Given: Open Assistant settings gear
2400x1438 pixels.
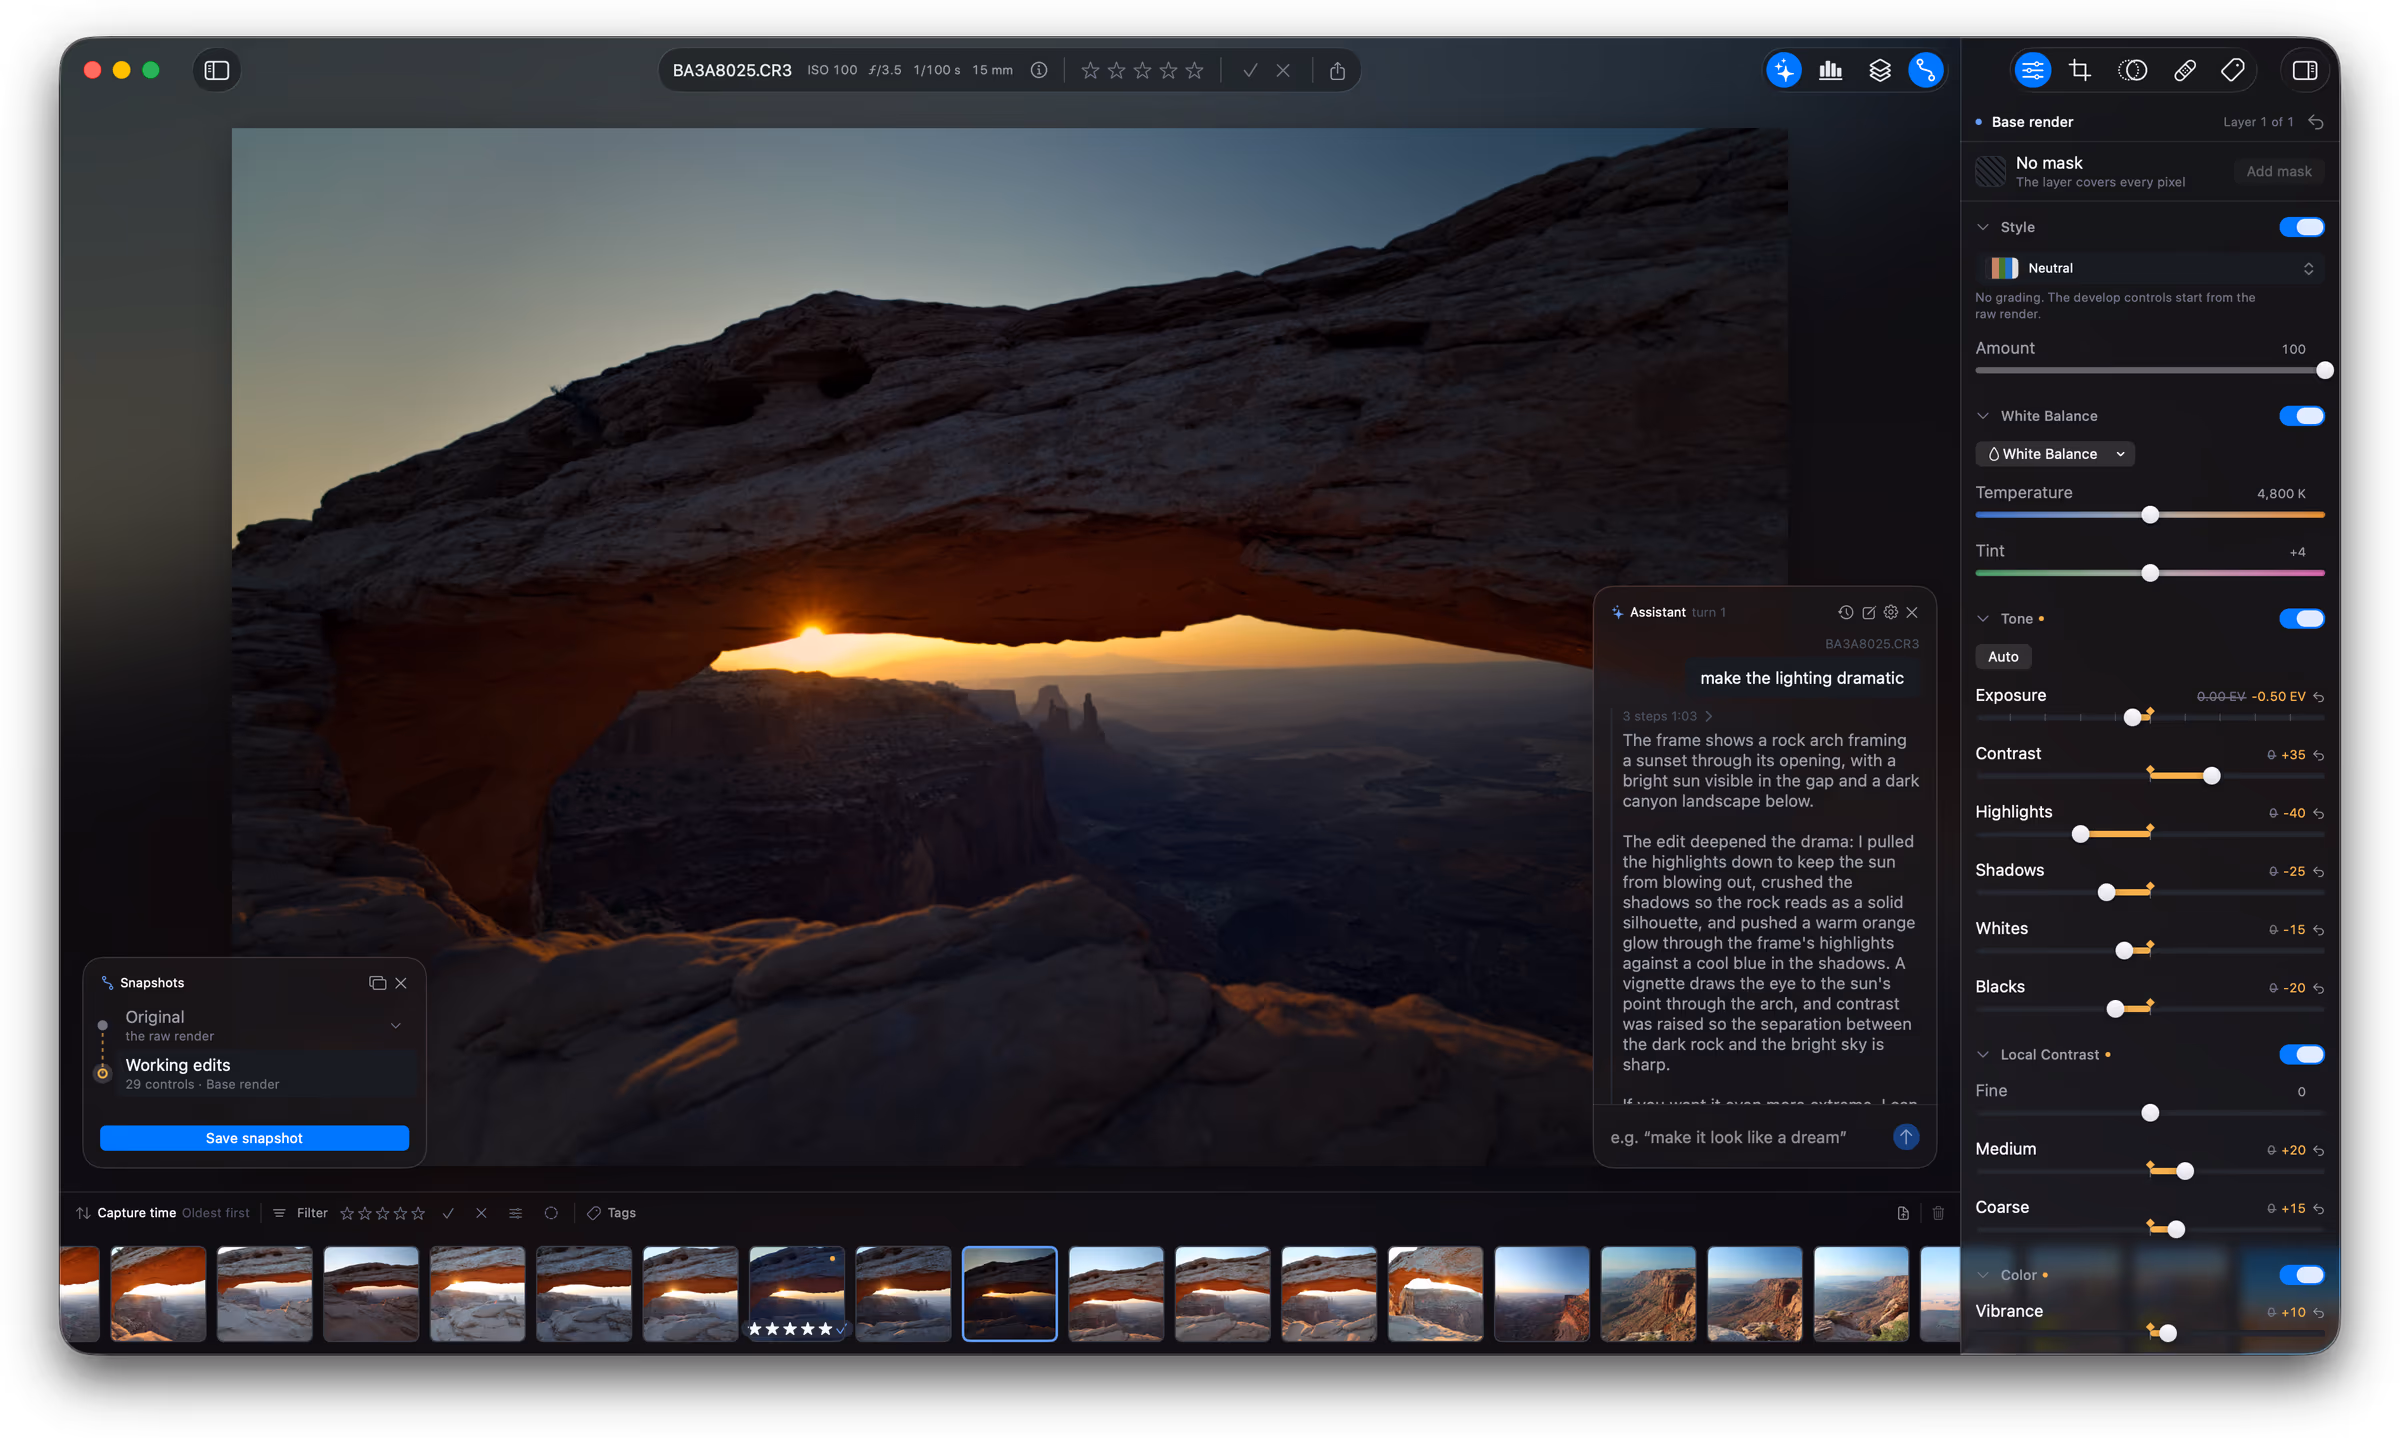Looking at the screenshot, I should (1890, 612).
